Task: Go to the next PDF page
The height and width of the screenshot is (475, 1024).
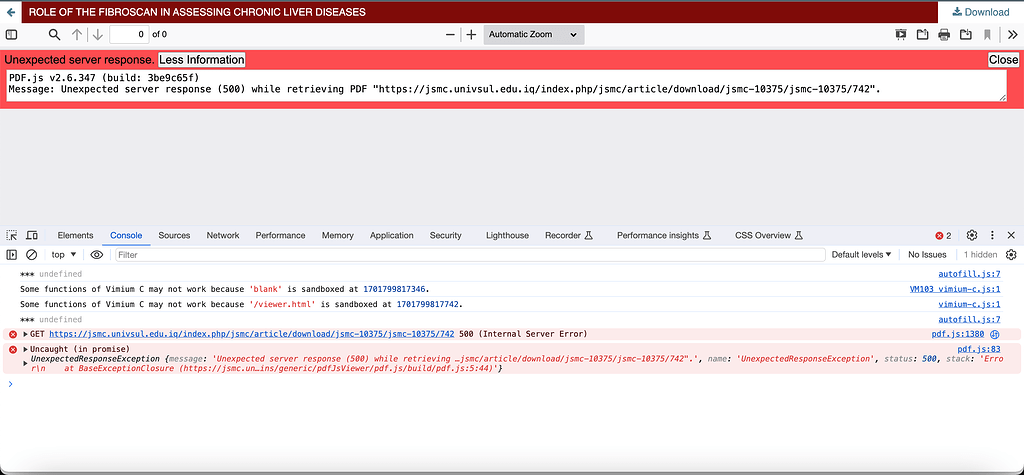Action: tap(97, 35)
